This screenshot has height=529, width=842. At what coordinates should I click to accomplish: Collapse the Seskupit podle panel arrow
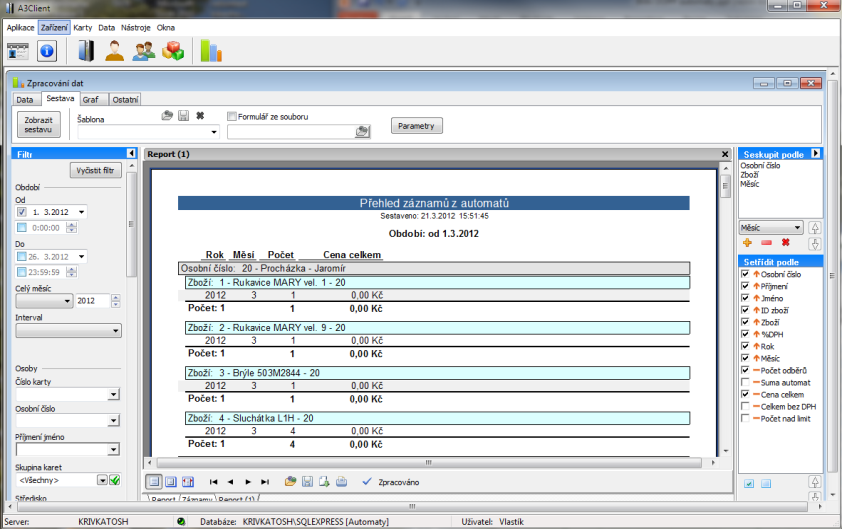click(816, 154)
